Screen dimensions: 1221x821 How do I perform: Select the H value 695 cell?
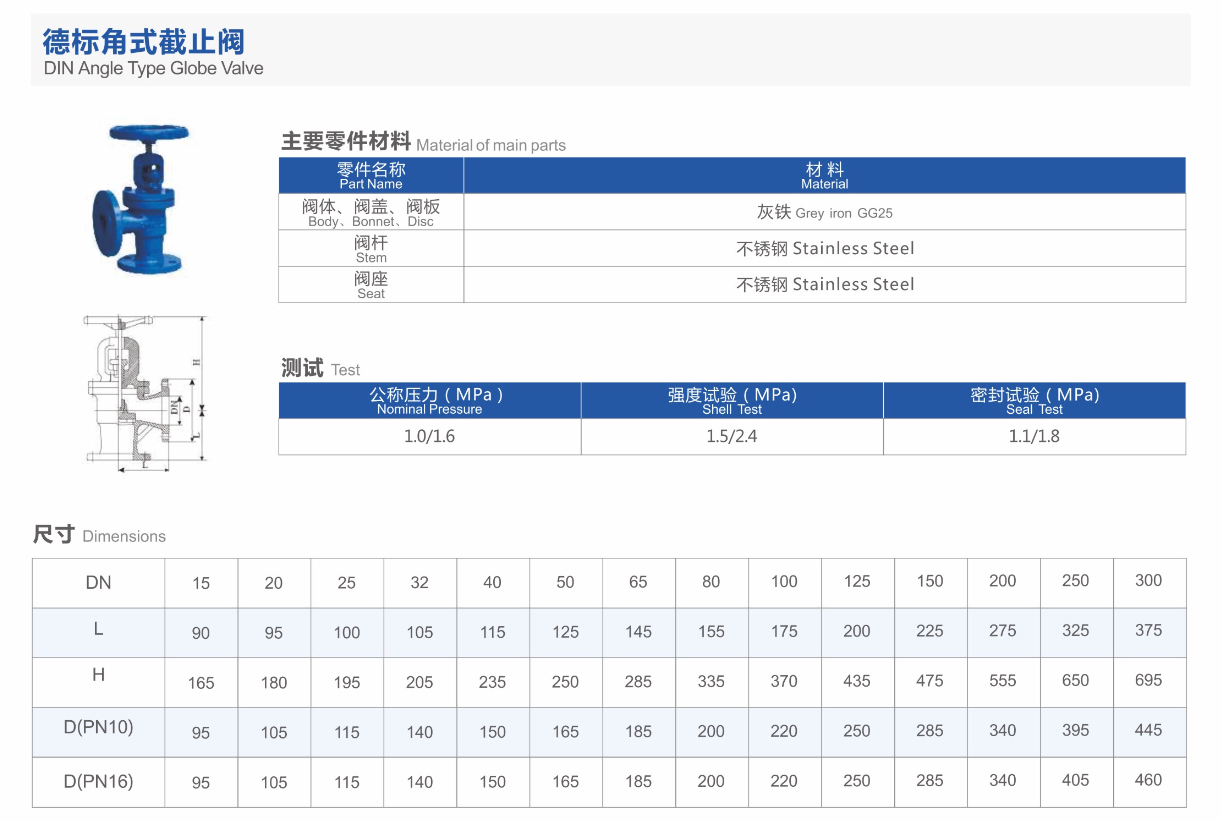[1148, 681]
